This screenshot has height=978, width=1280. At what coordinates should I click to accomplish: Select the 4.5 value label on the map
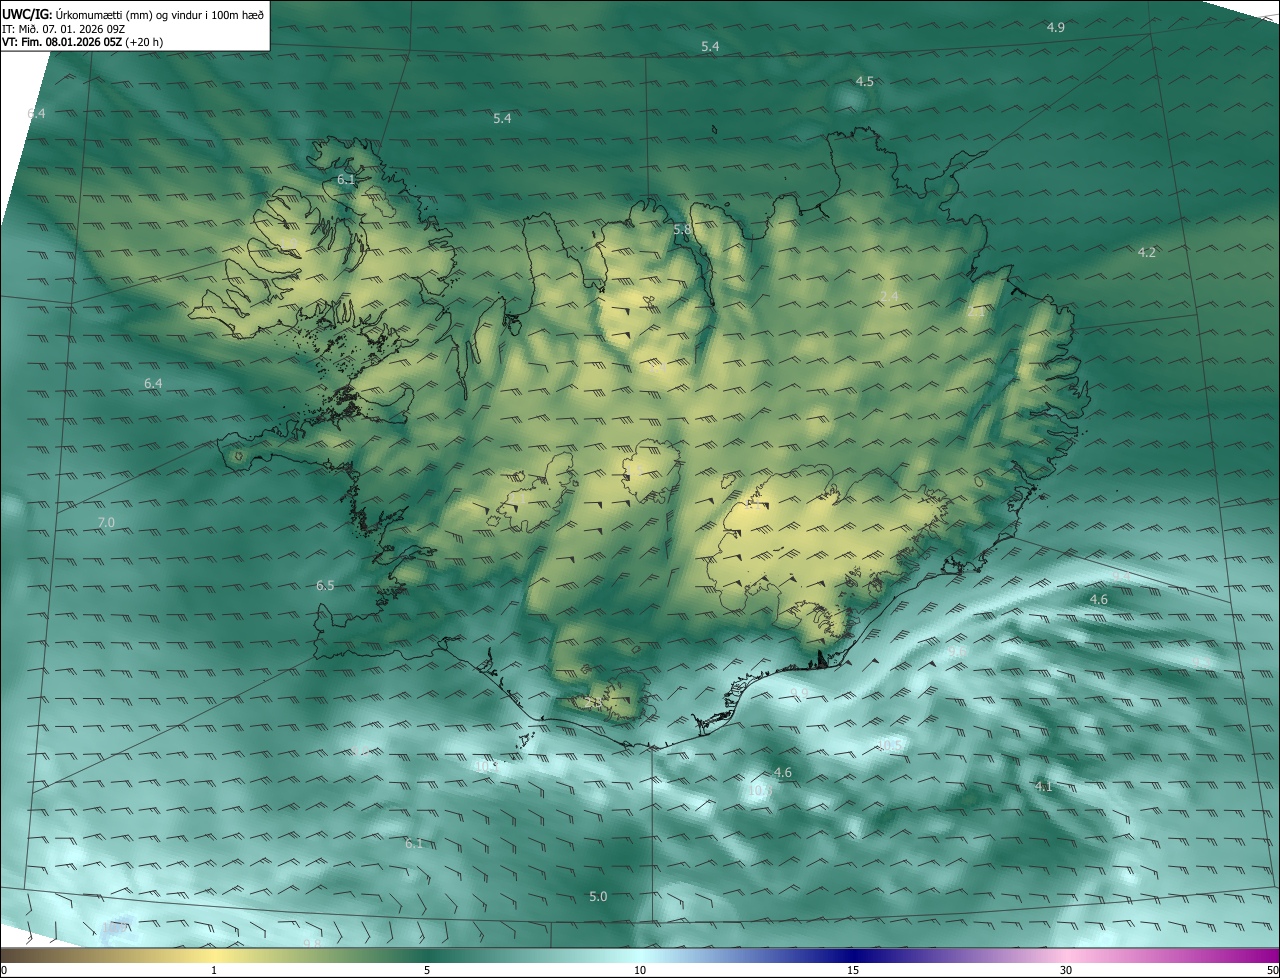coord(865,81)
